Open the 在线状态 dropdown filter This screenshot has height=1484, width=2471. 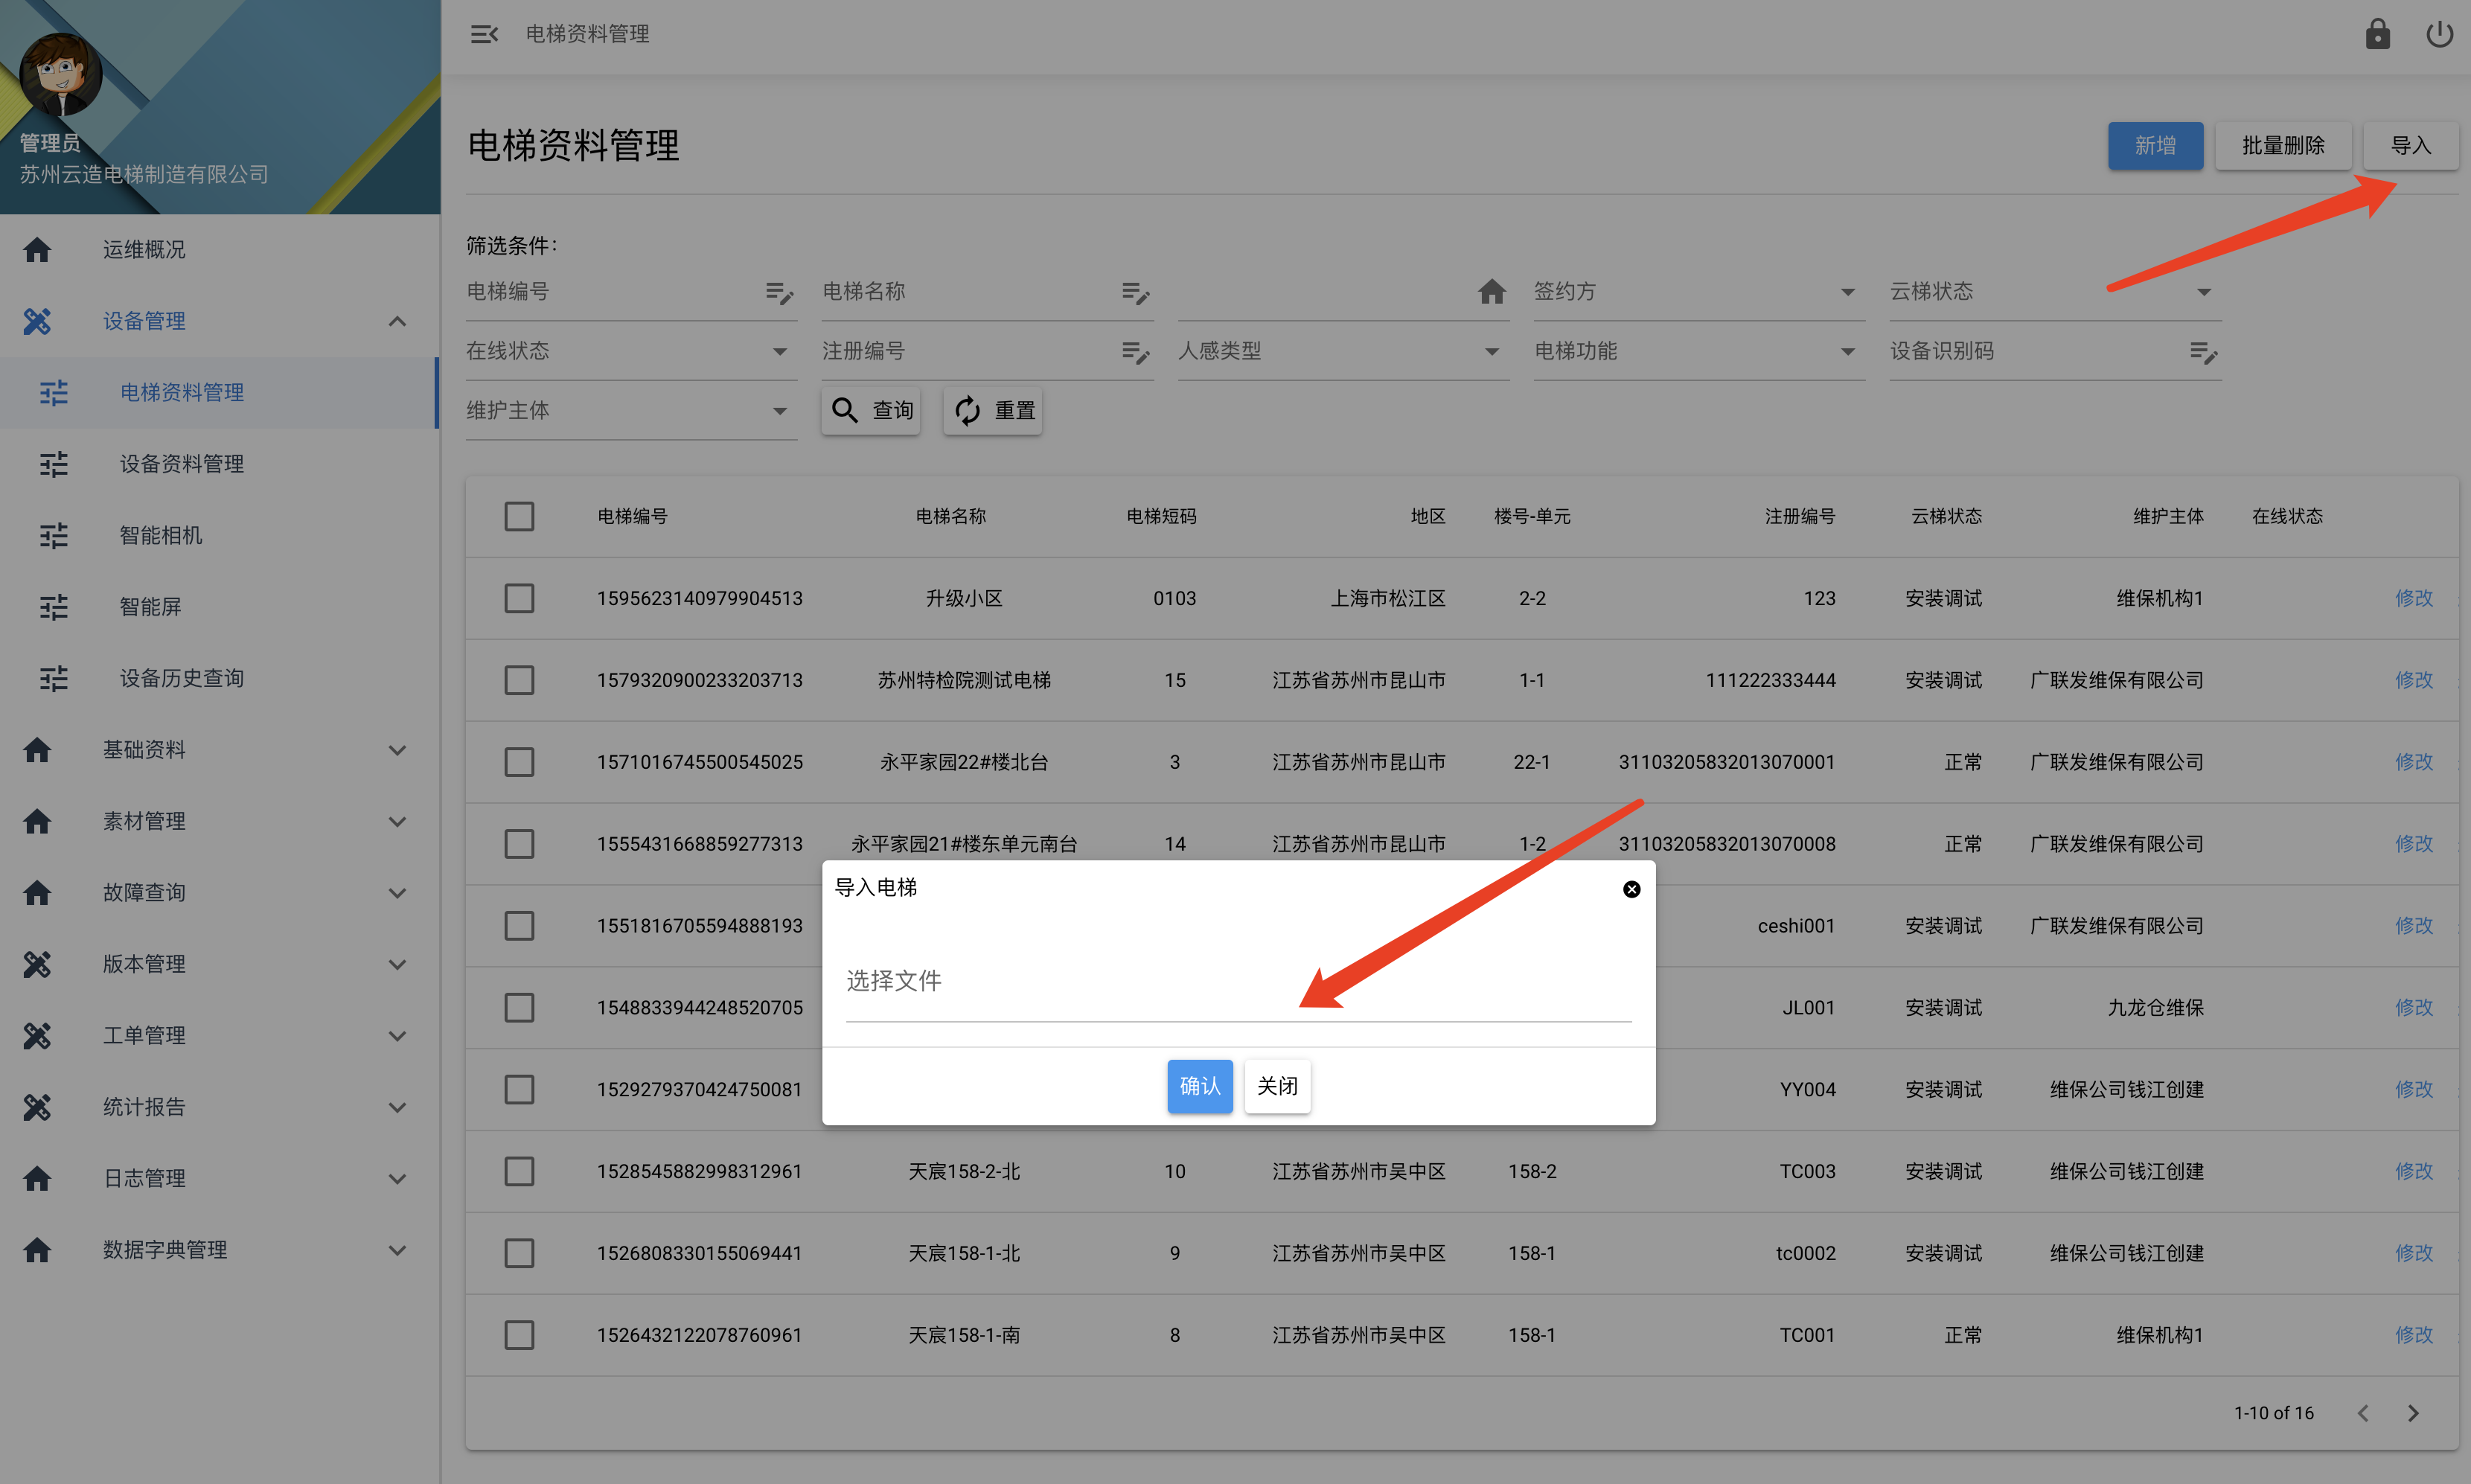click(629, 352)
